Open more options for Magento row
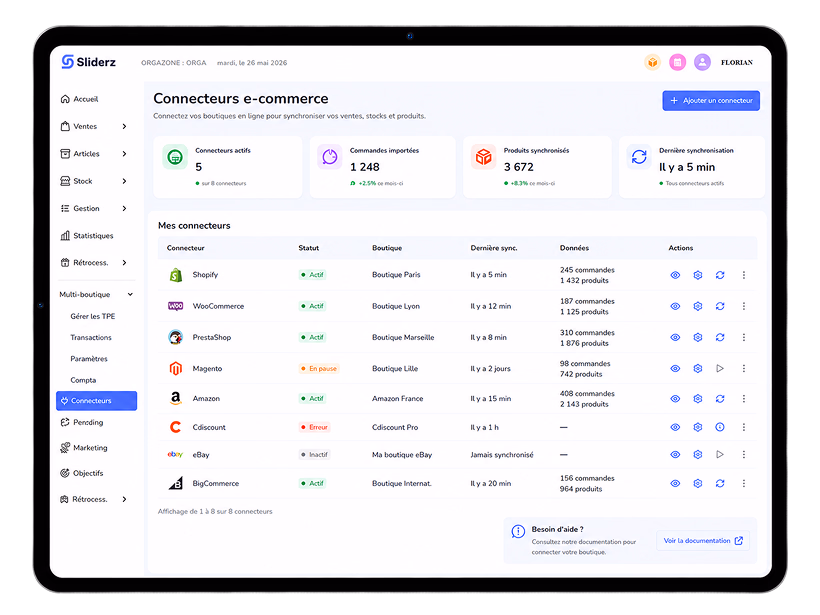 (x=744, y=368)
